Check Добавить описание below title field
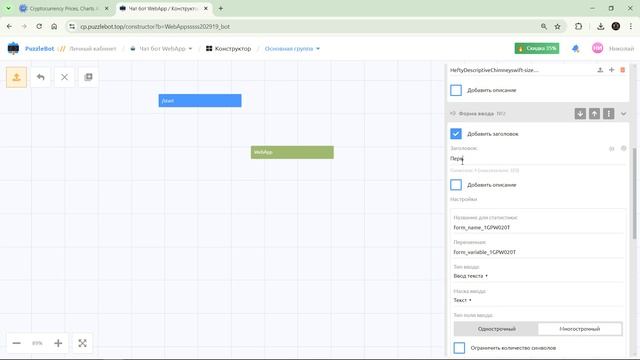The height and width of the screenshot is (360, 640). click(456, 184)
